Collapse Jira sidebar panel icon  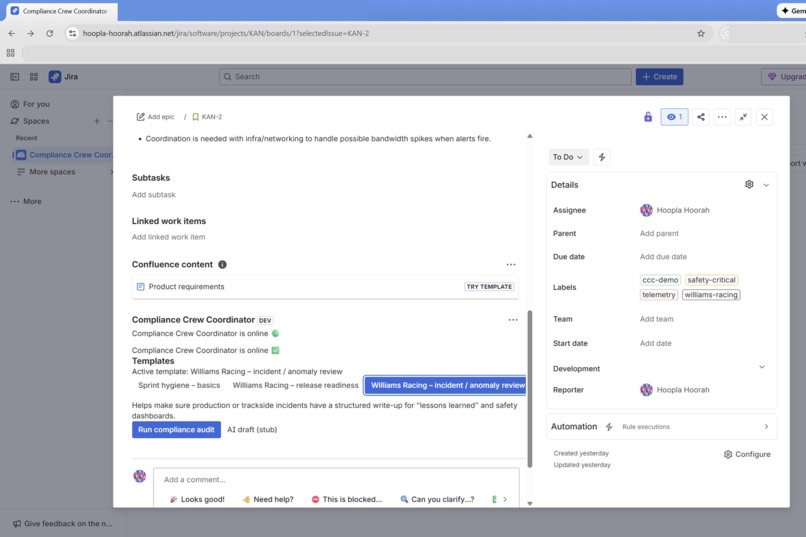tap(14, 77)
